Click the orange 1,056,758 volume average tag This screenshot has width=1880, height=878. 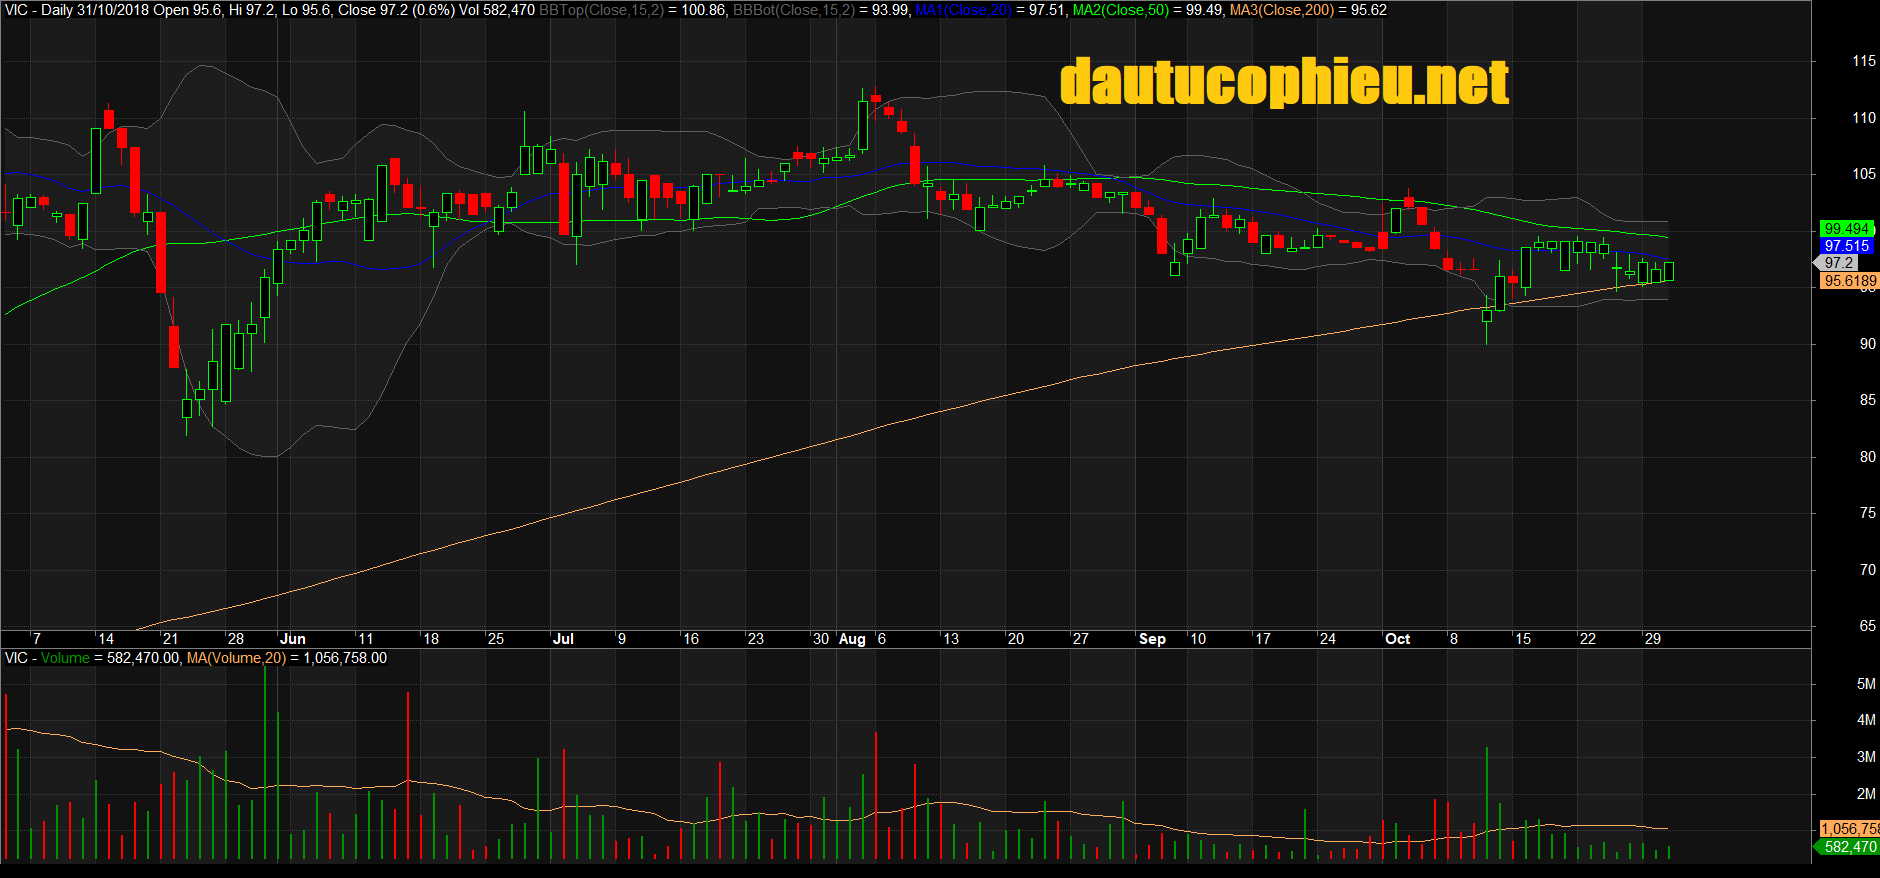(1848, 829)
